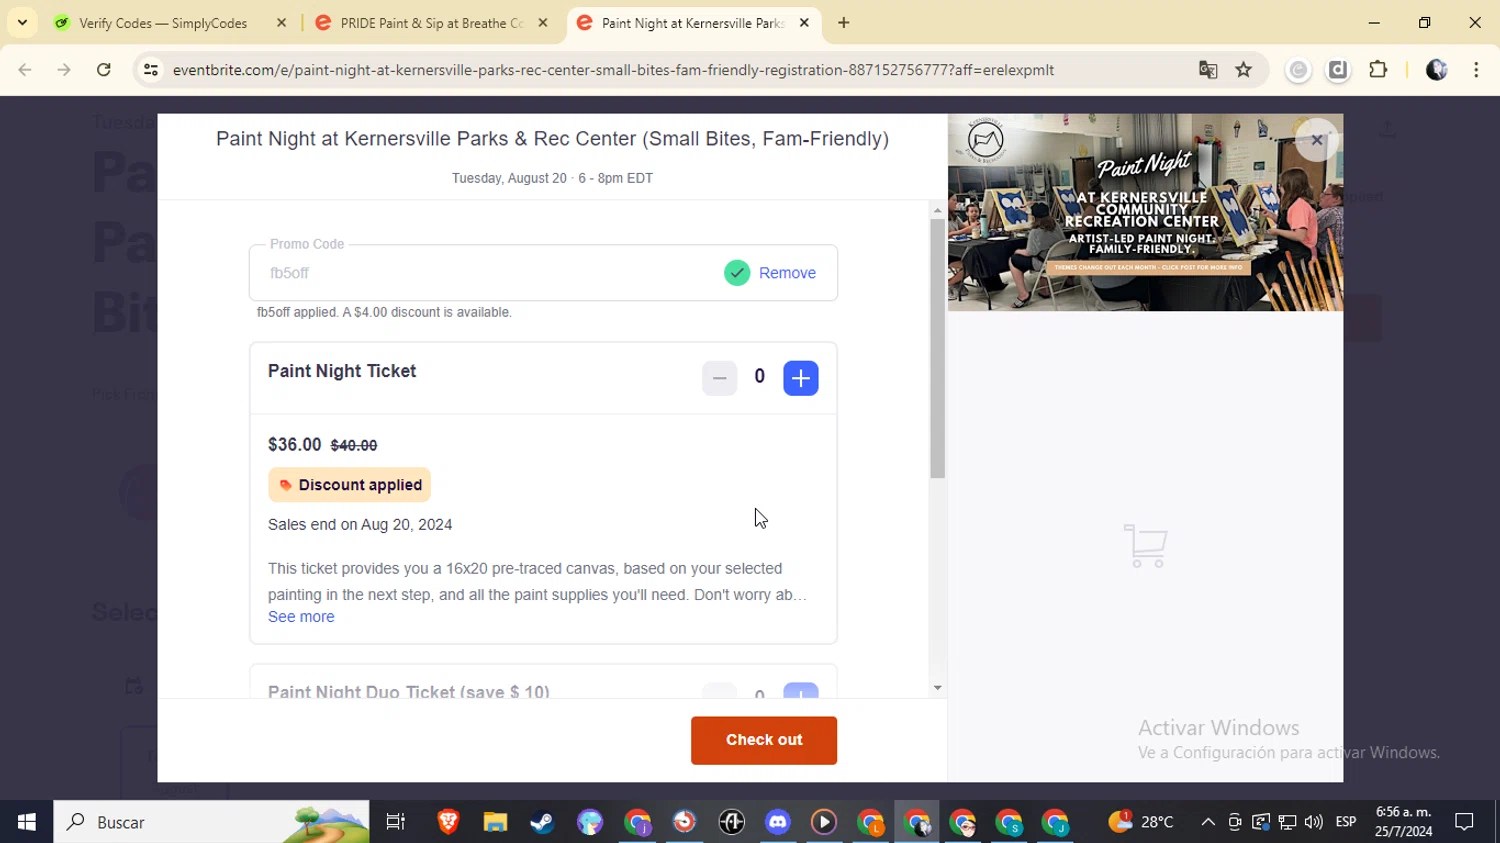View site information icon in address bar
The width and height of the screenshot is (1500, 843).
point(151,70)
